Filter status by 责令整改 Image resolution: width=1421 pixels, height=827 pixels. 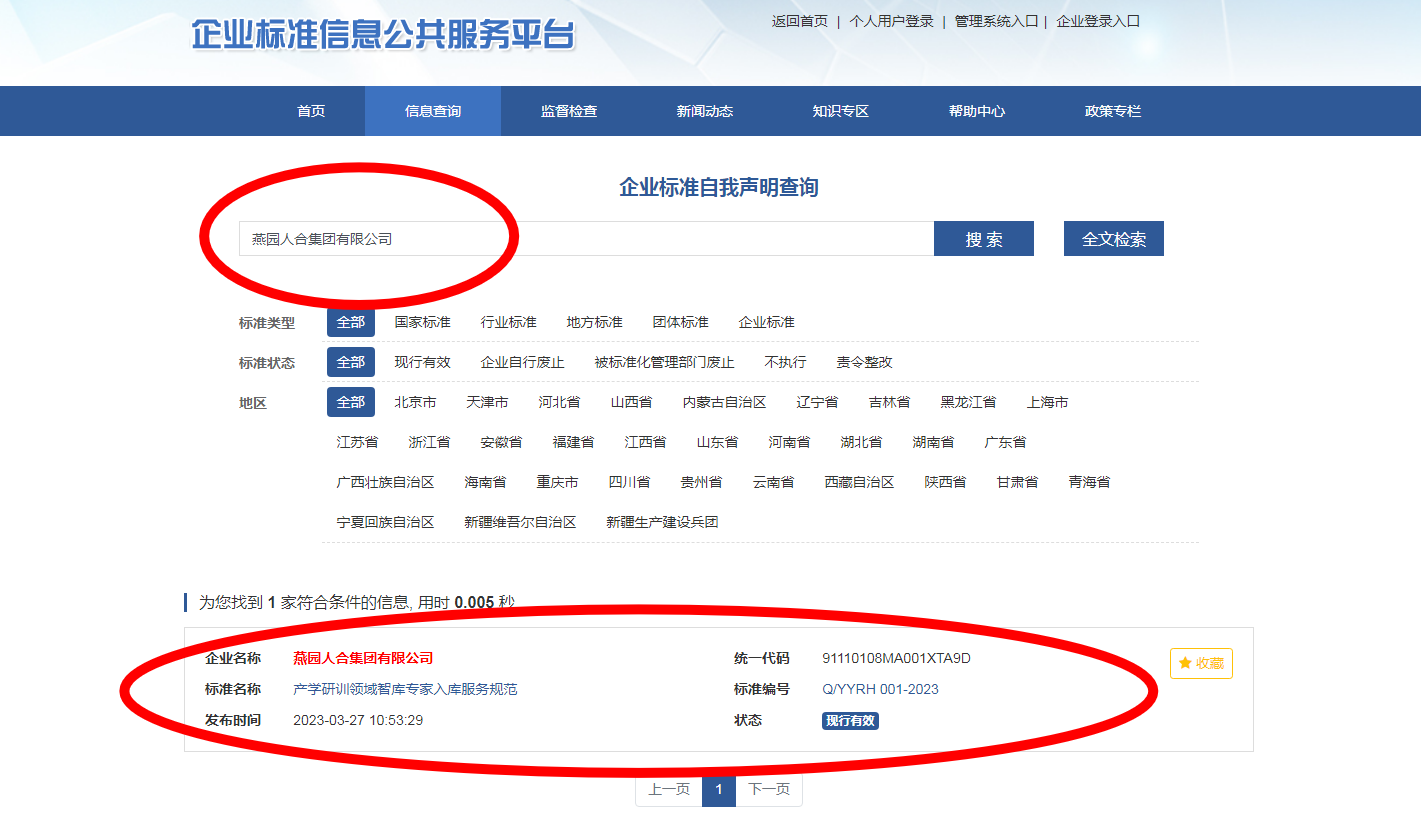click(865, 362)
